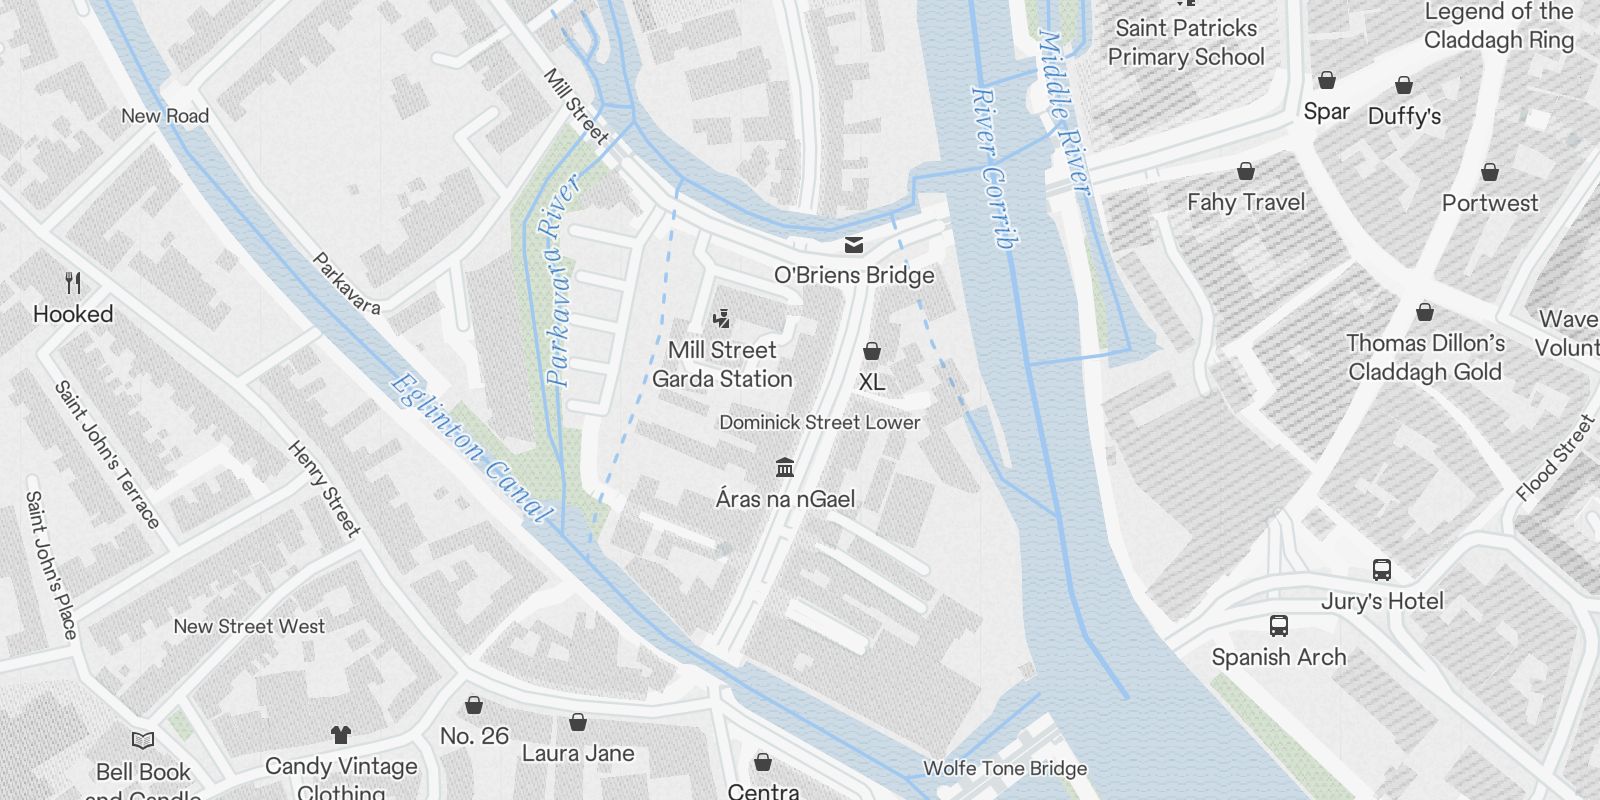Click the No. 26 shop icon
Viewport: 1600px width, 800px height.
[474, 705]
